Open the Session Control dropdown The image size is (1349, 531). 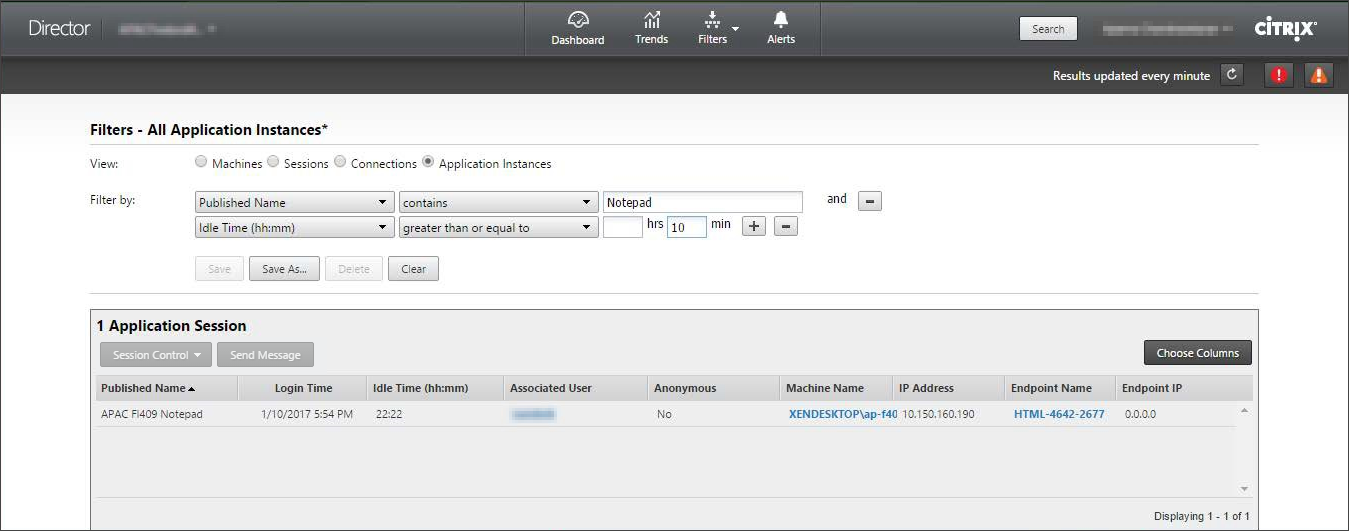[x=155, y=355]
